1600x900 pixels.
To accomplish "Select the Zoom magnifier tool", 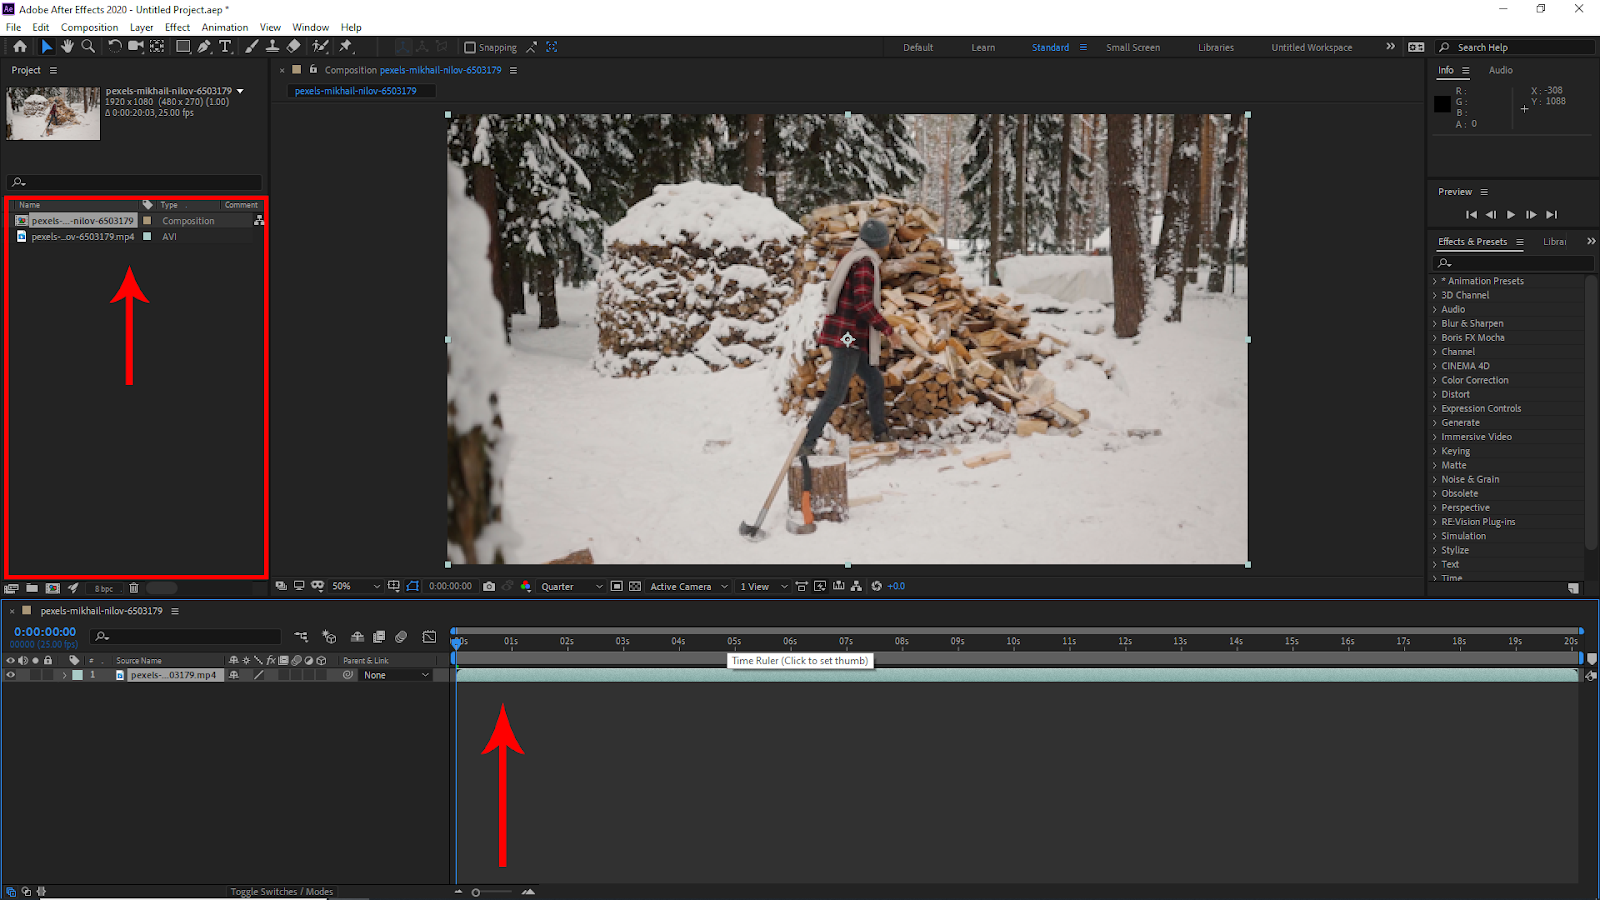I will click(88, 47).
